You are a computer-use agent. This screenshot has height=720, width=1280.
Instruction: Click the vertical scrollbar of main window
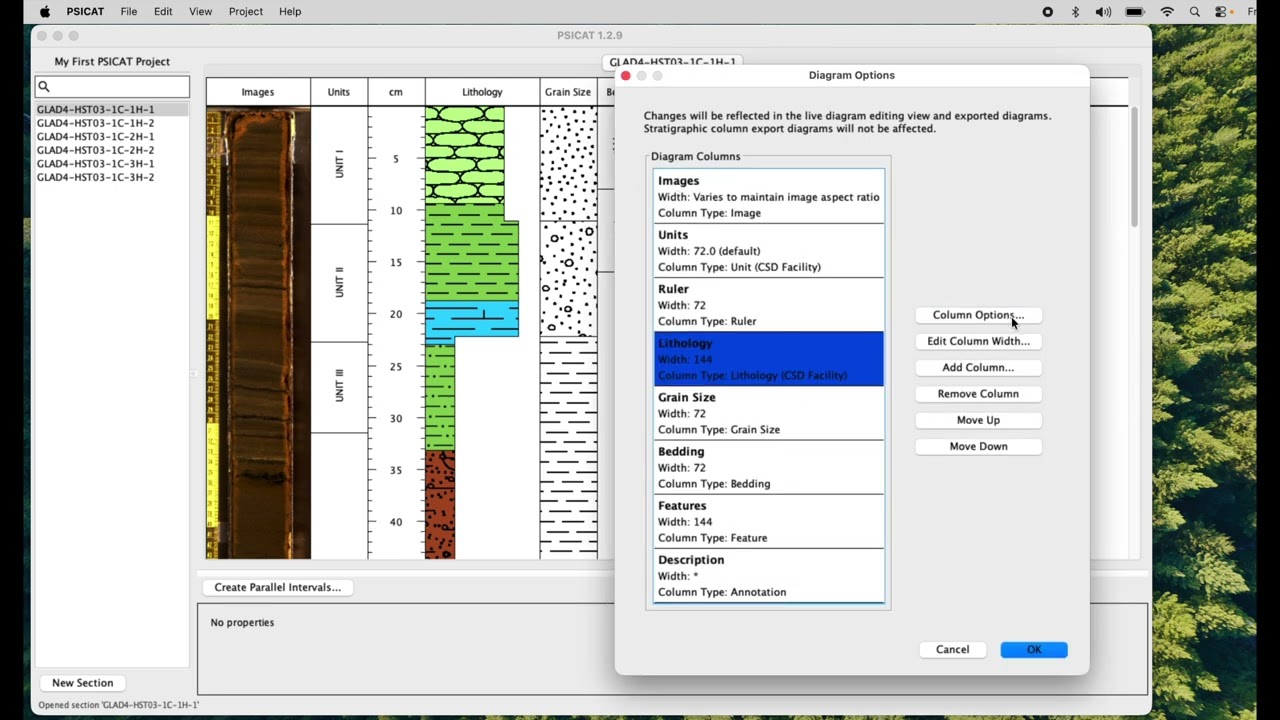pyautogui.click(x=1135, y=165)
